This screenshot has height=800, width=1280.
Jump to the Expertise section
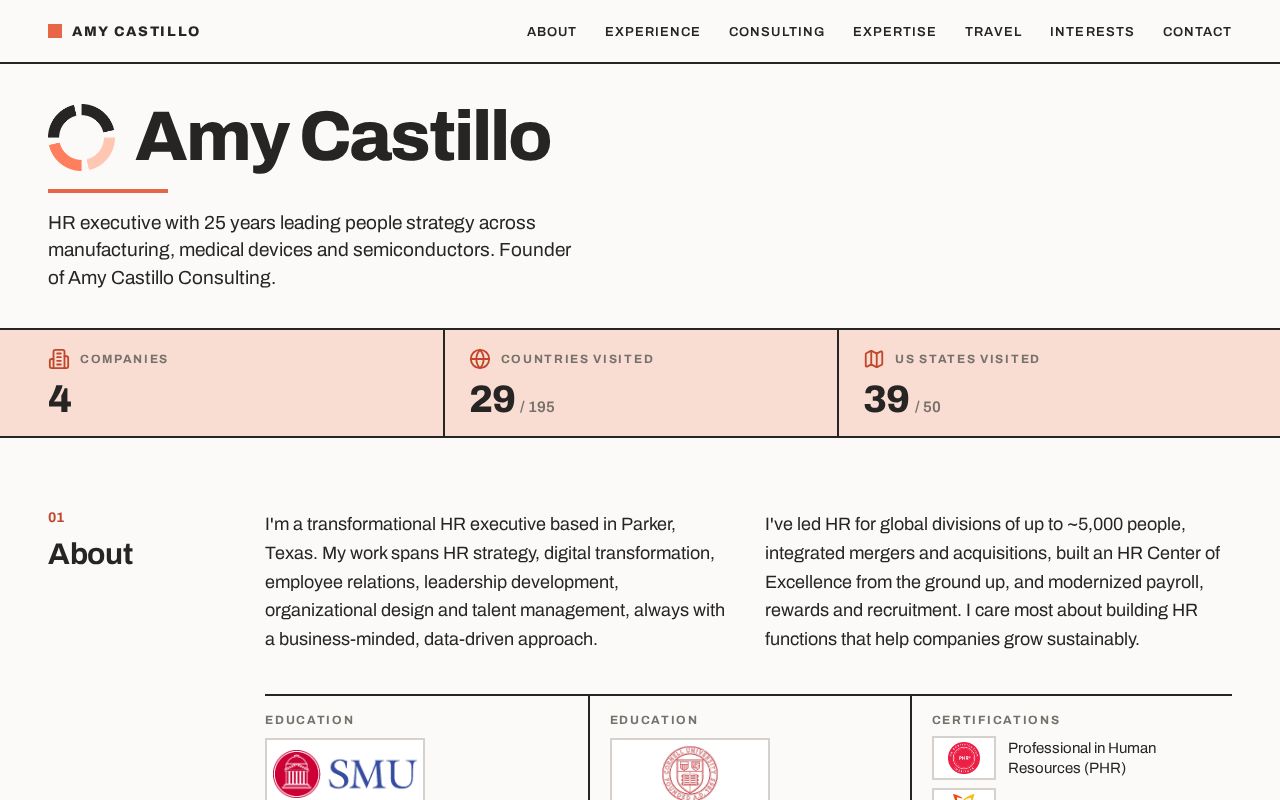tap(895, 32)
